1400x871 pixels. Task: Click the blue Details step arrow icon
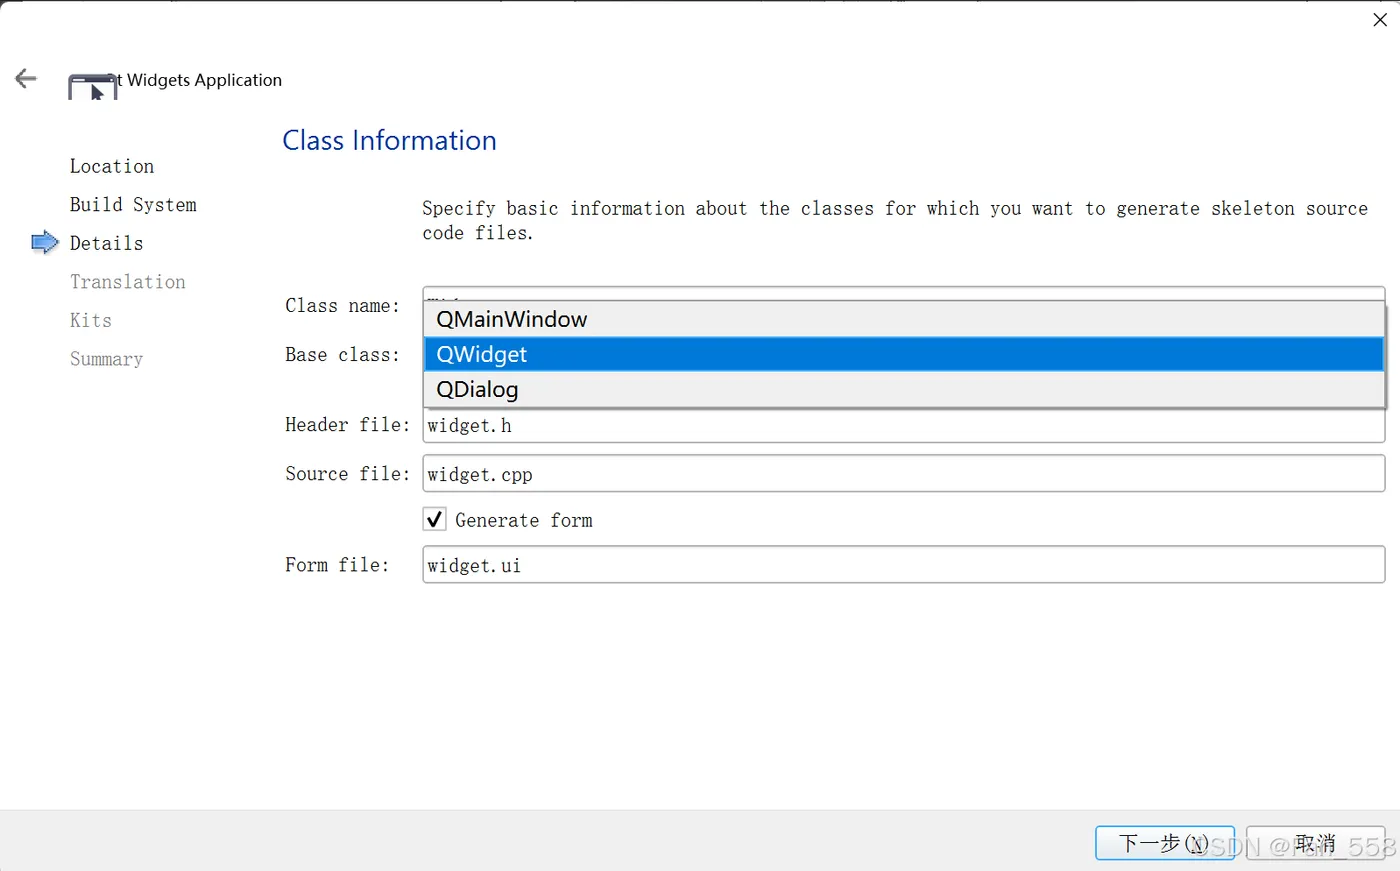coord(45,243)
